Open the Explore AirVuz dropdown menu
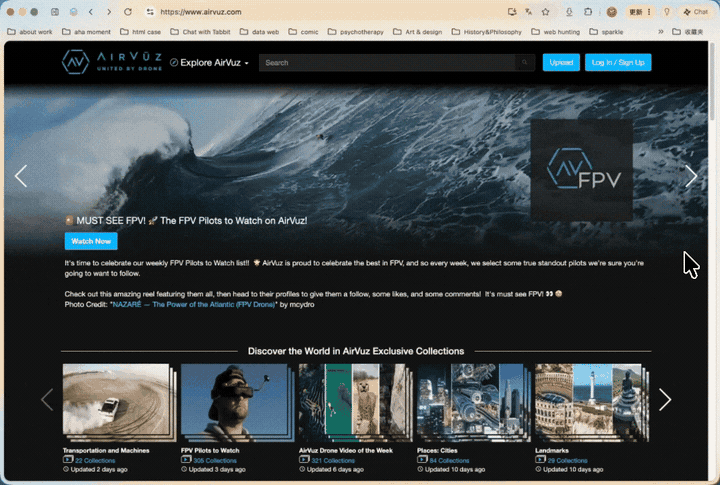The width and height of the screenshot is (720, 485). point(209,63)
